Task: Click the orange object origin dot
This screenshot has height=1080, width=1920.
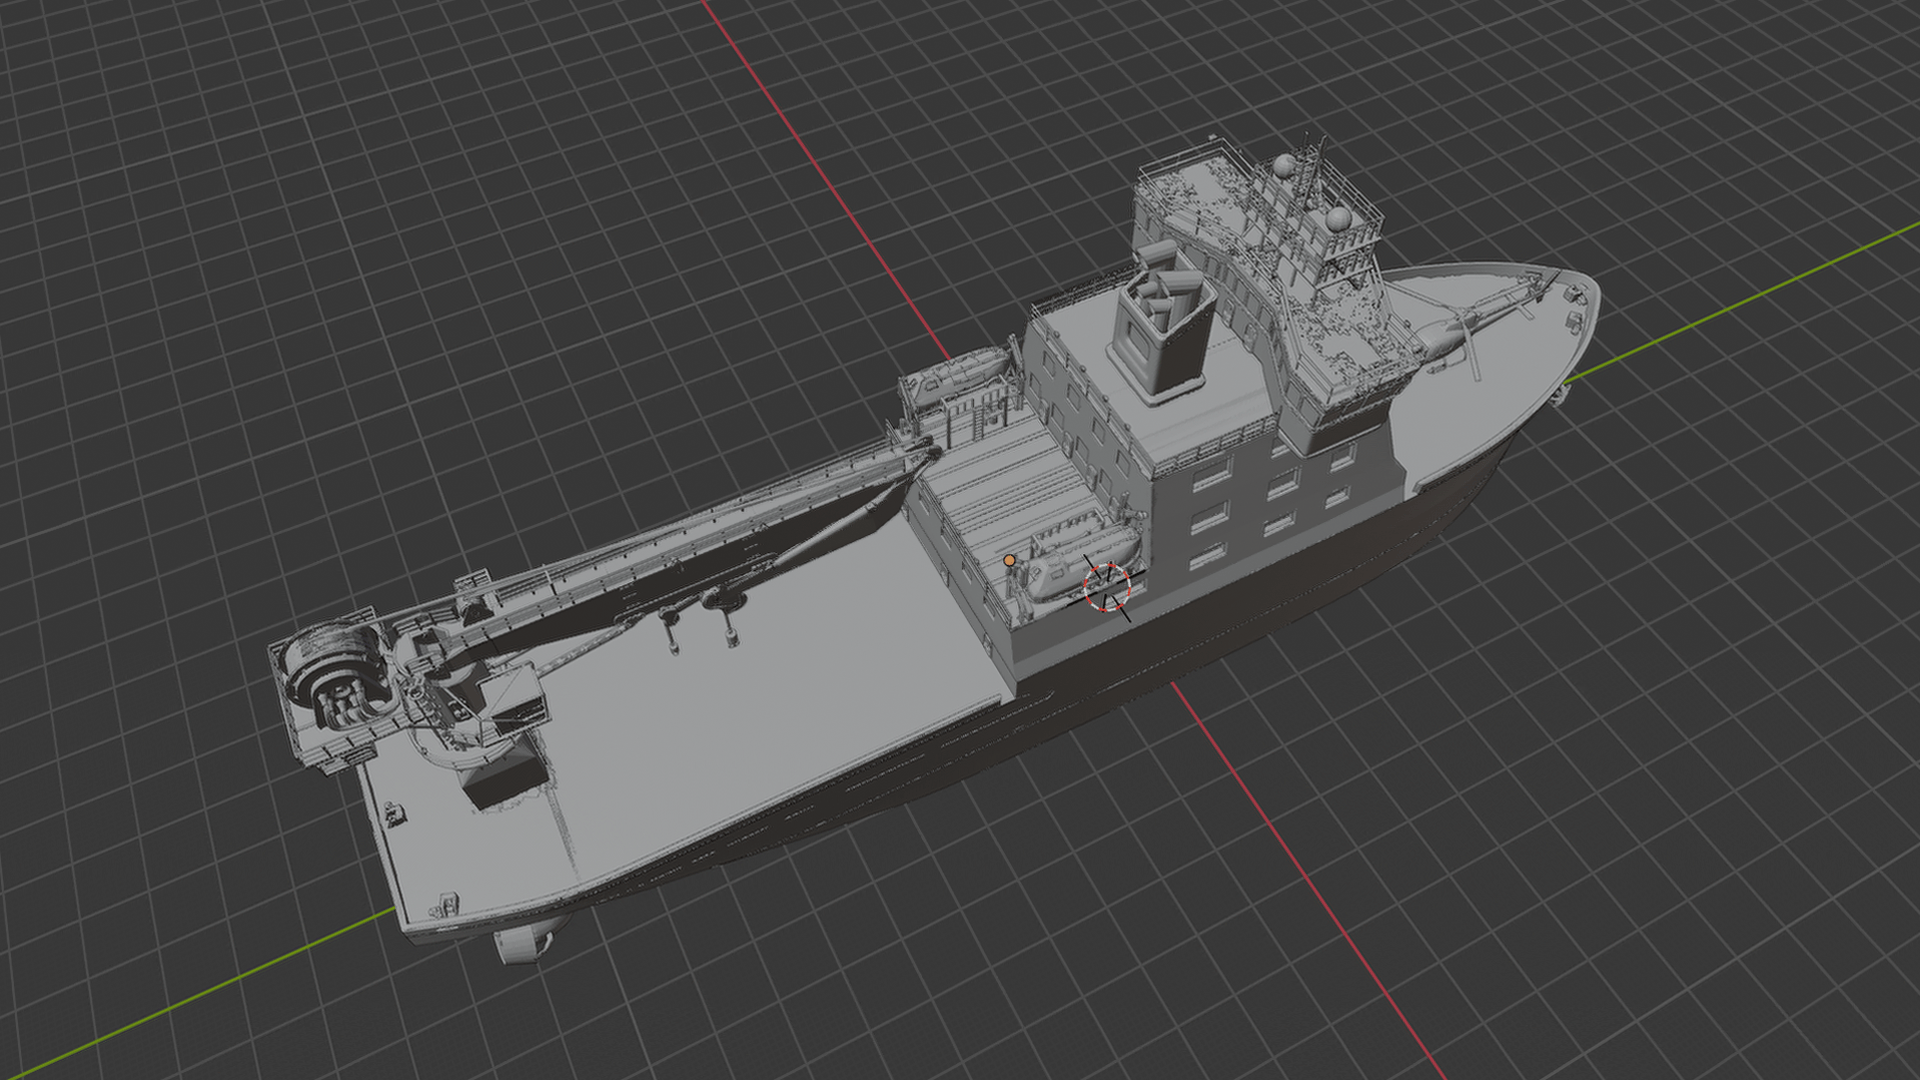Action: click(1010, 561)
